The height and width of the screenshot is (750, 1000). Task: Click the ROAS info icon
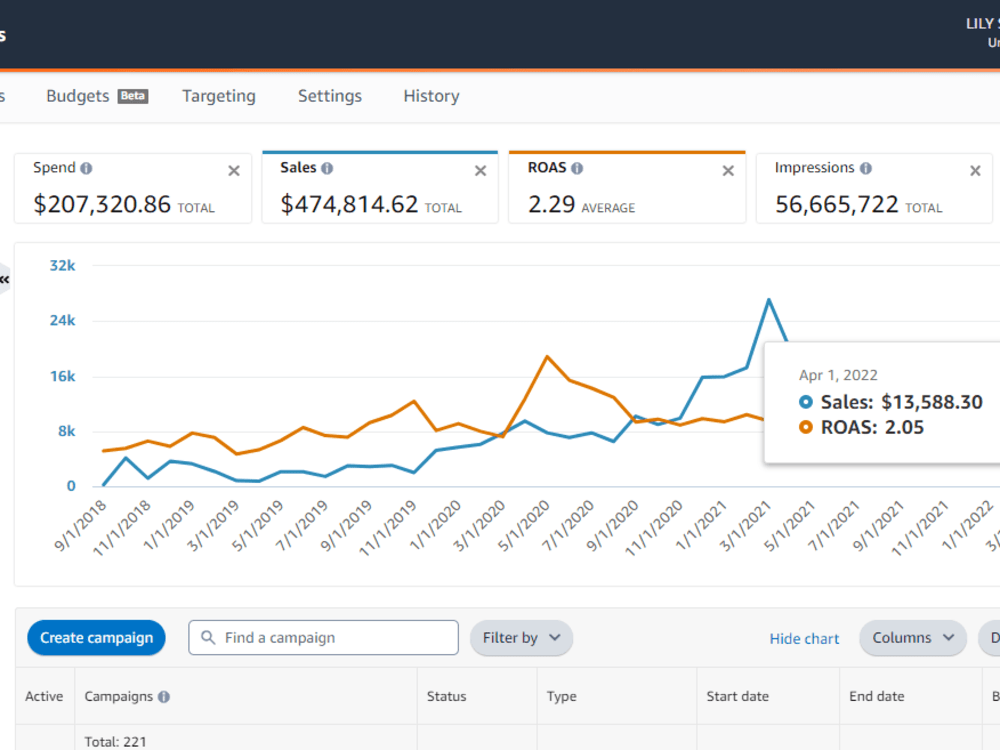tap(577, 168)
